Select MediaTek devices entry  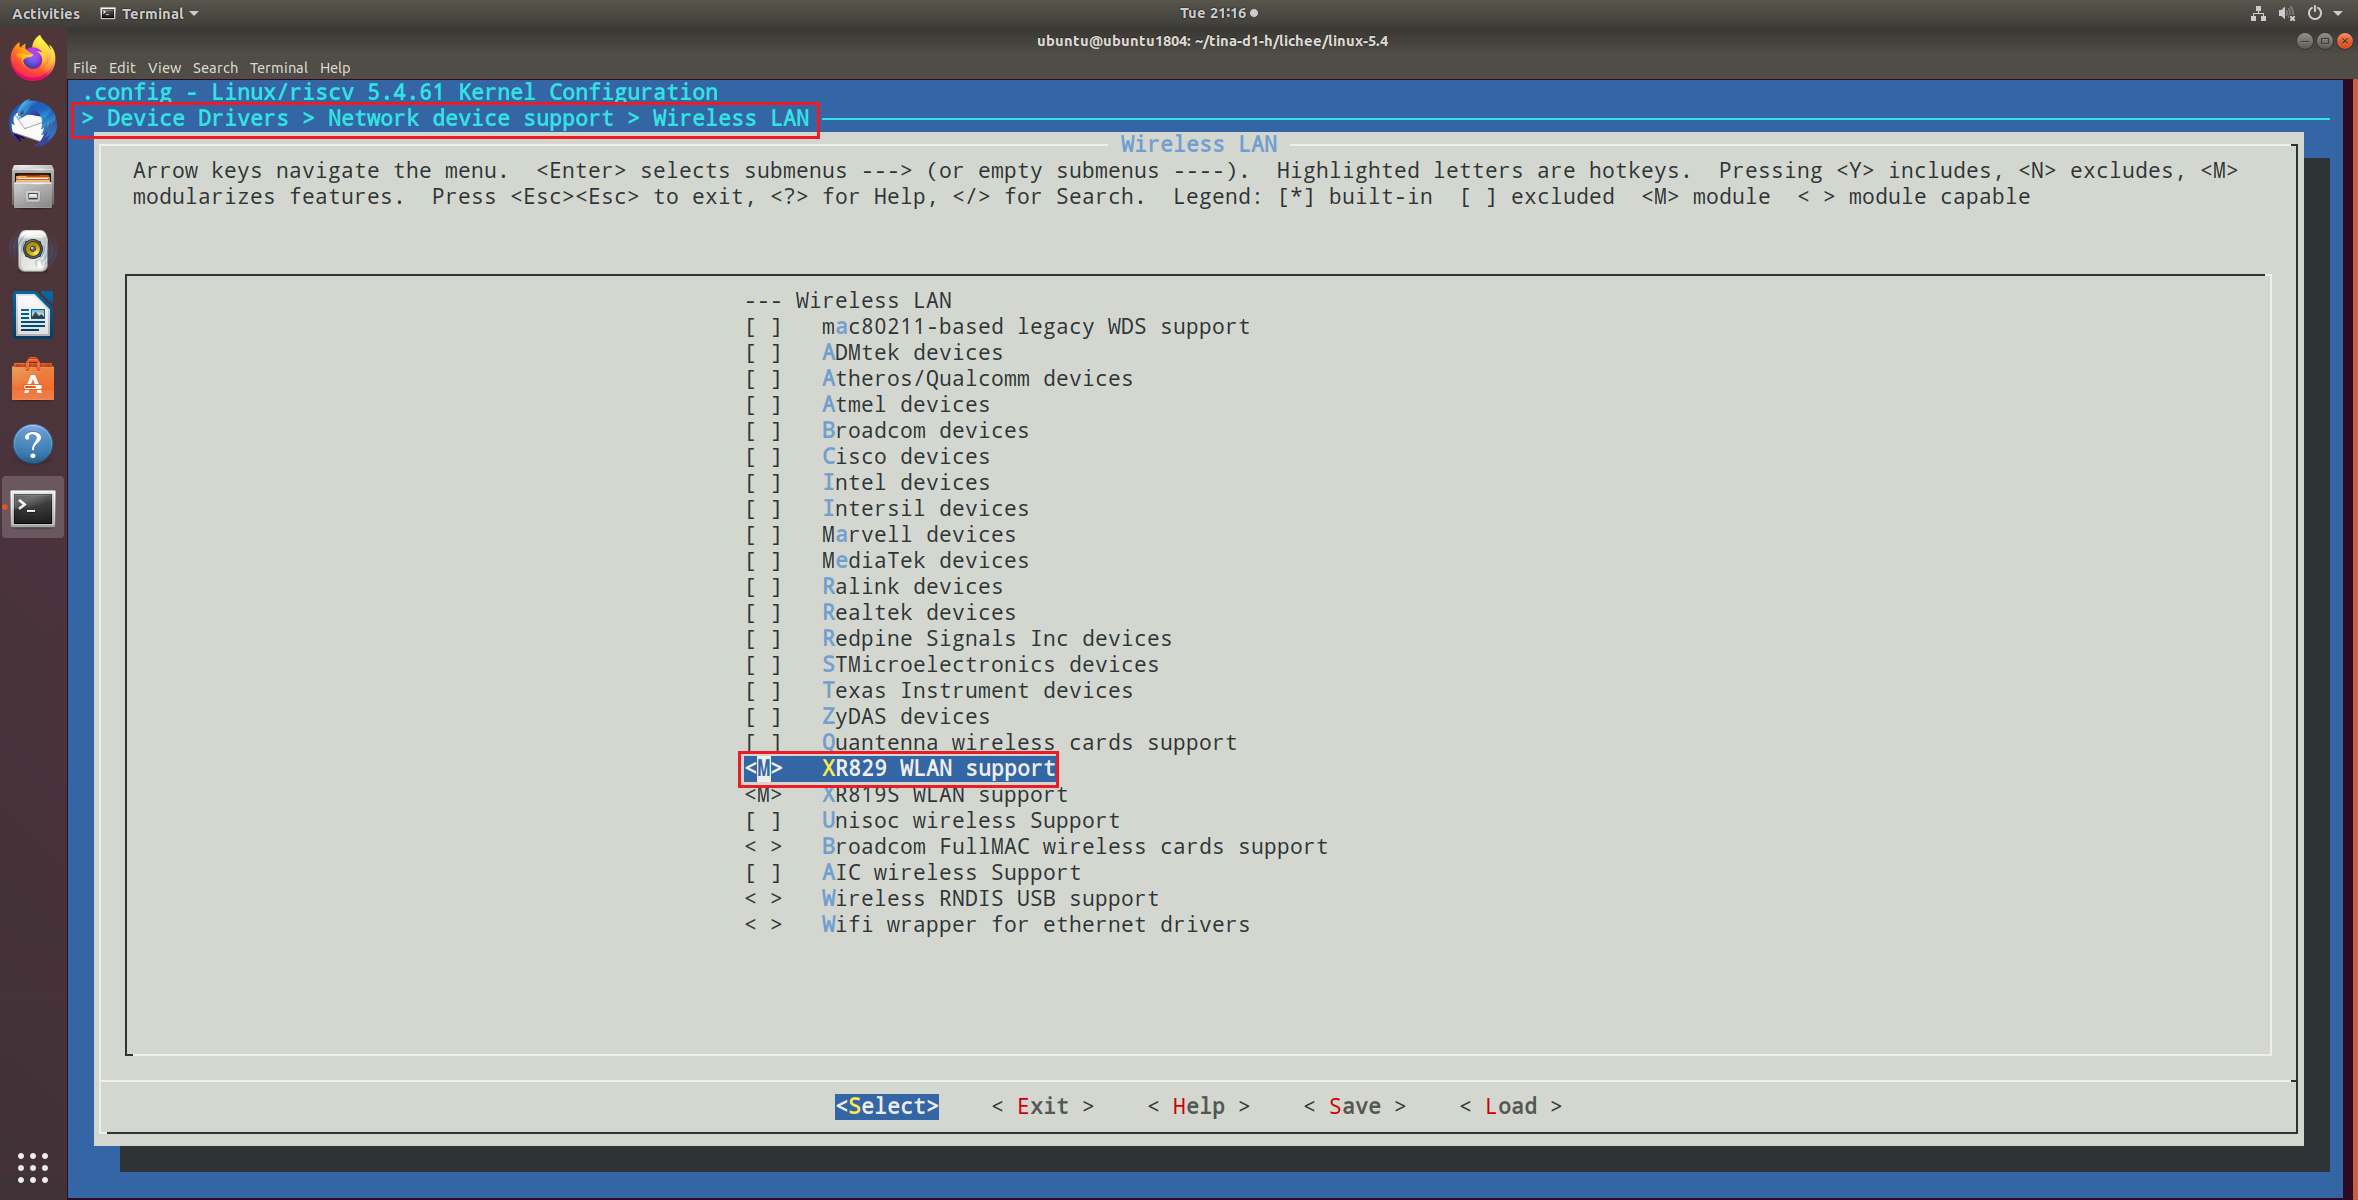925,561
